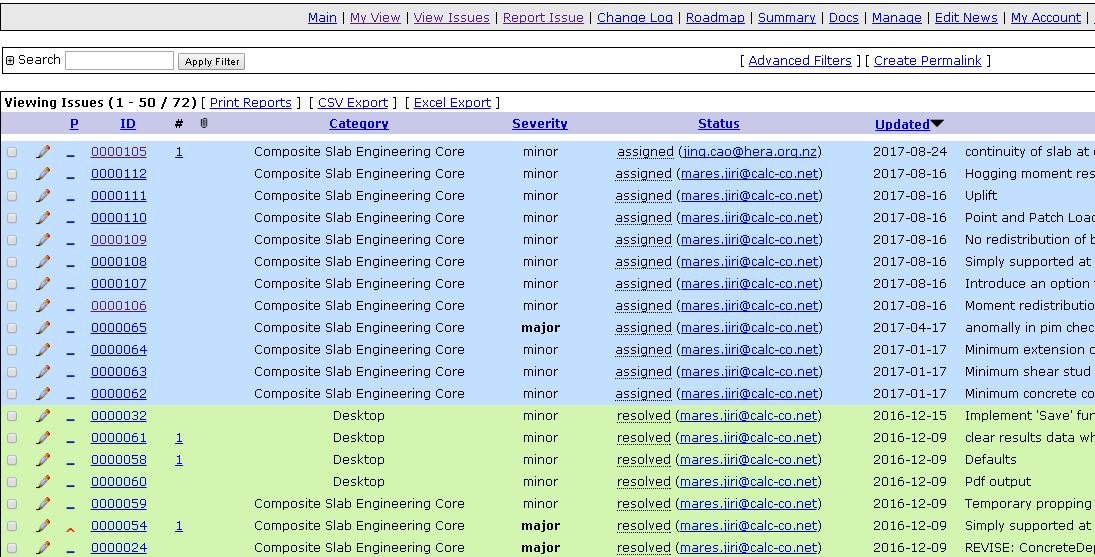
Task: Click the red high-priority arrow on issue 0000054
Action: point(71,527)
